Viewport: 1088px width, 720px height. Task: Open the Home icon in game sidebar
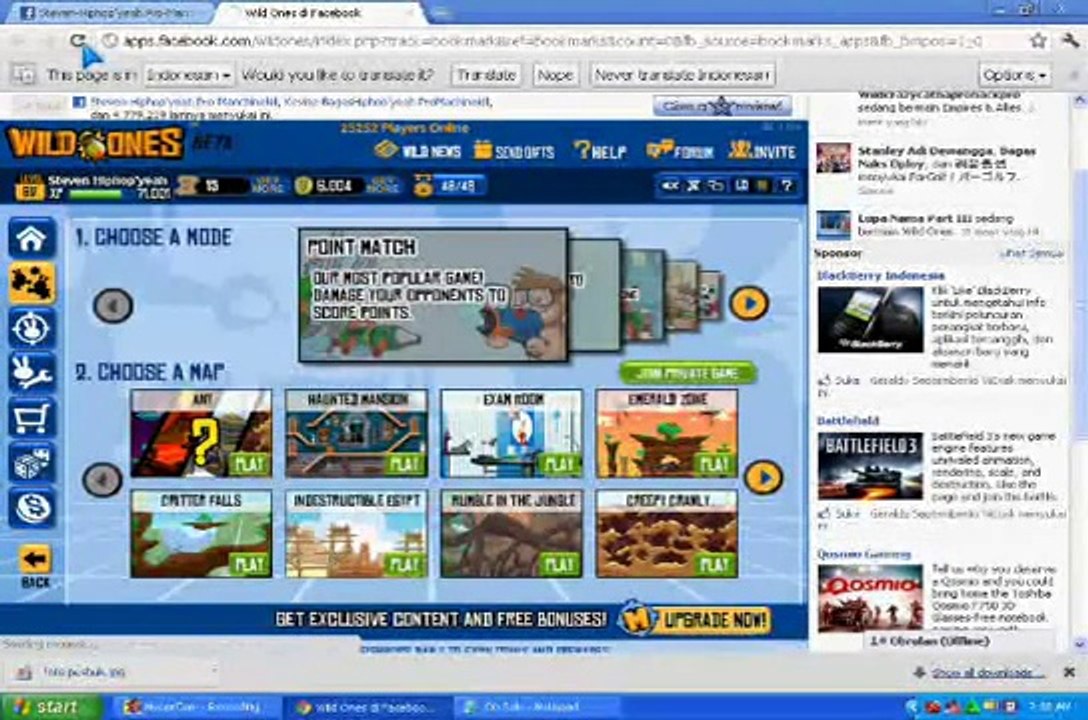pyautogui.click(x=32, y=239)
